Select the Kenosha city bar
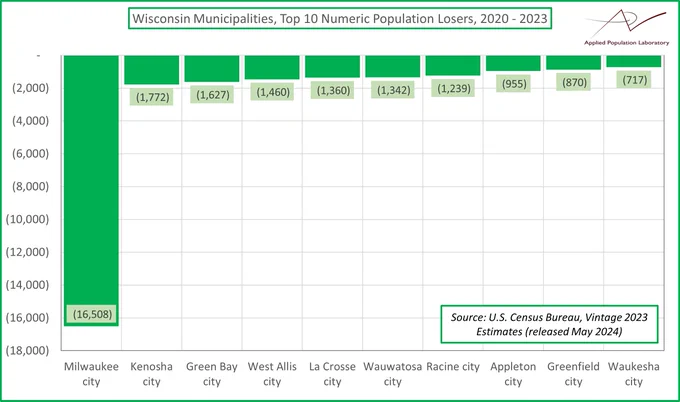Image resolution: width=680 pixels, height=402 pixels. (x=151, y=70)
